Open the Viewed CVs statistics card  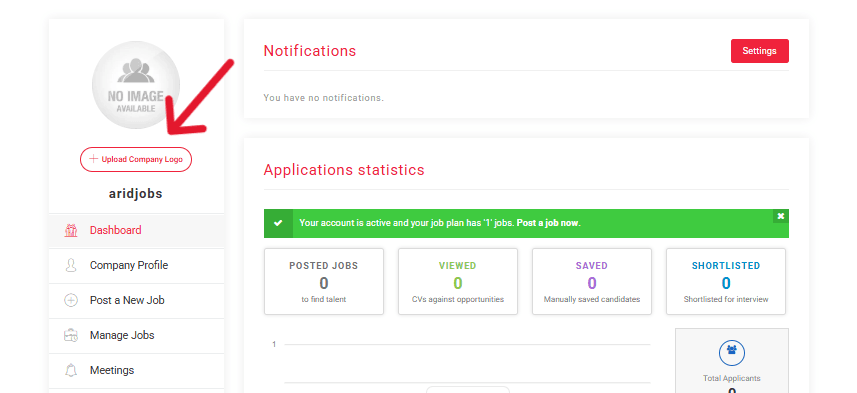click(457, 281)
